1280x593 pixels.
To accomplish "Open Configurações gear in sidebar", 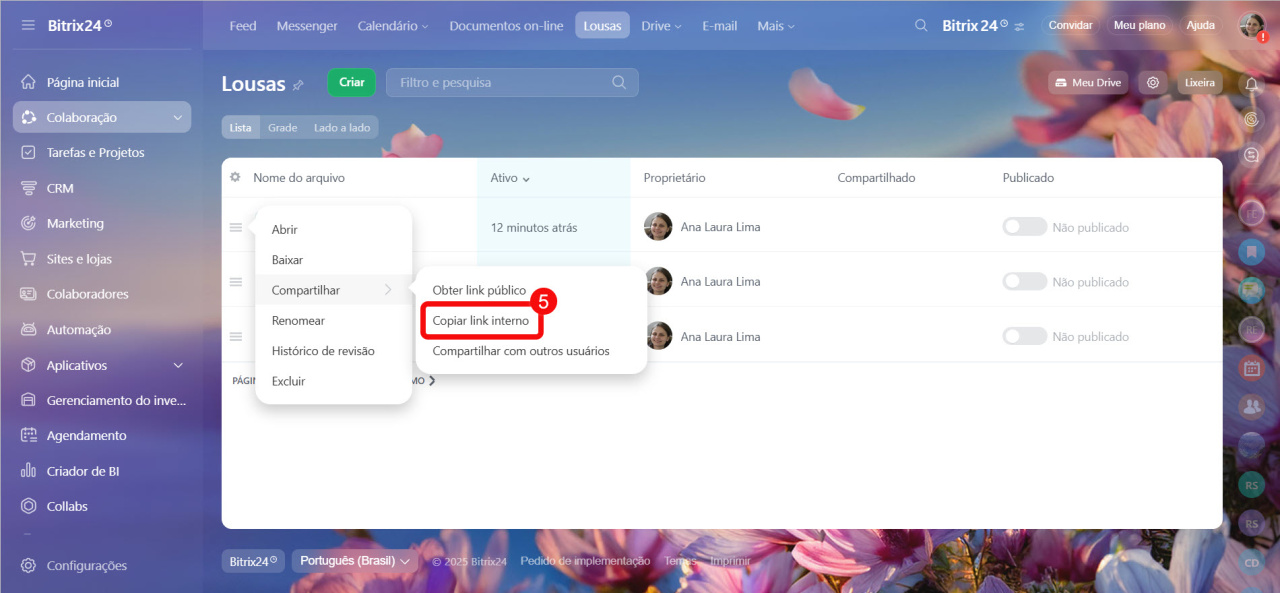I will pyautogui.click(x=28, y=565).
